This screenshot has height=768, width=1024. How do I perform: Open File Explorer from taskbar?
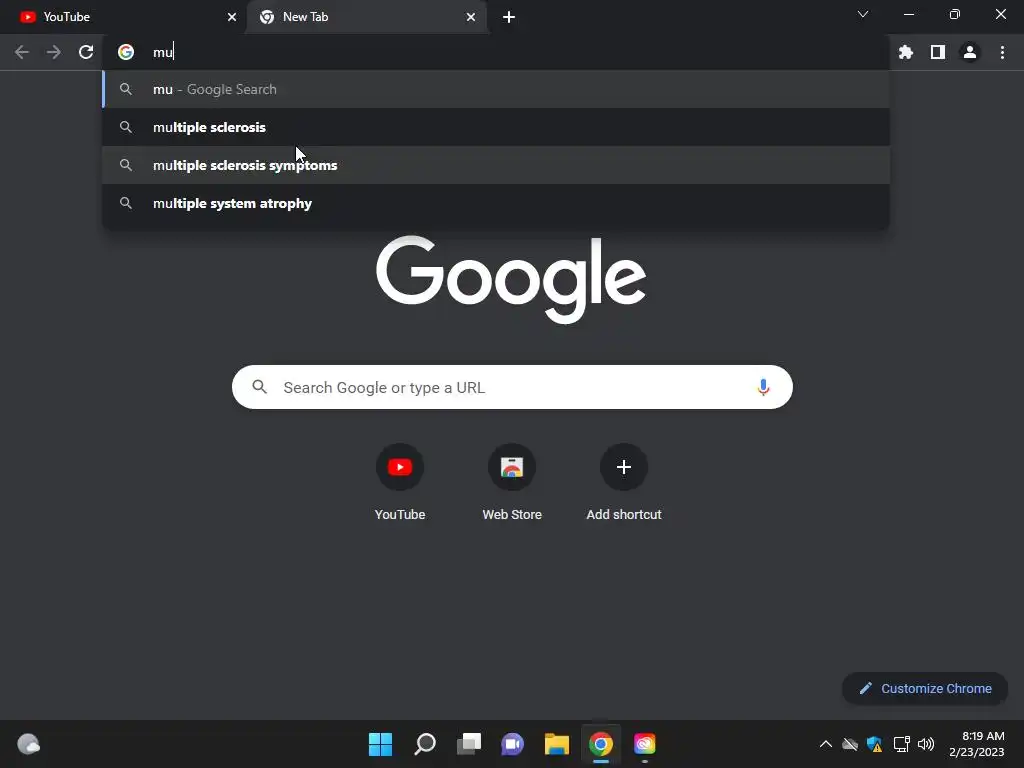pyautogui.click(x=556, y=744)
